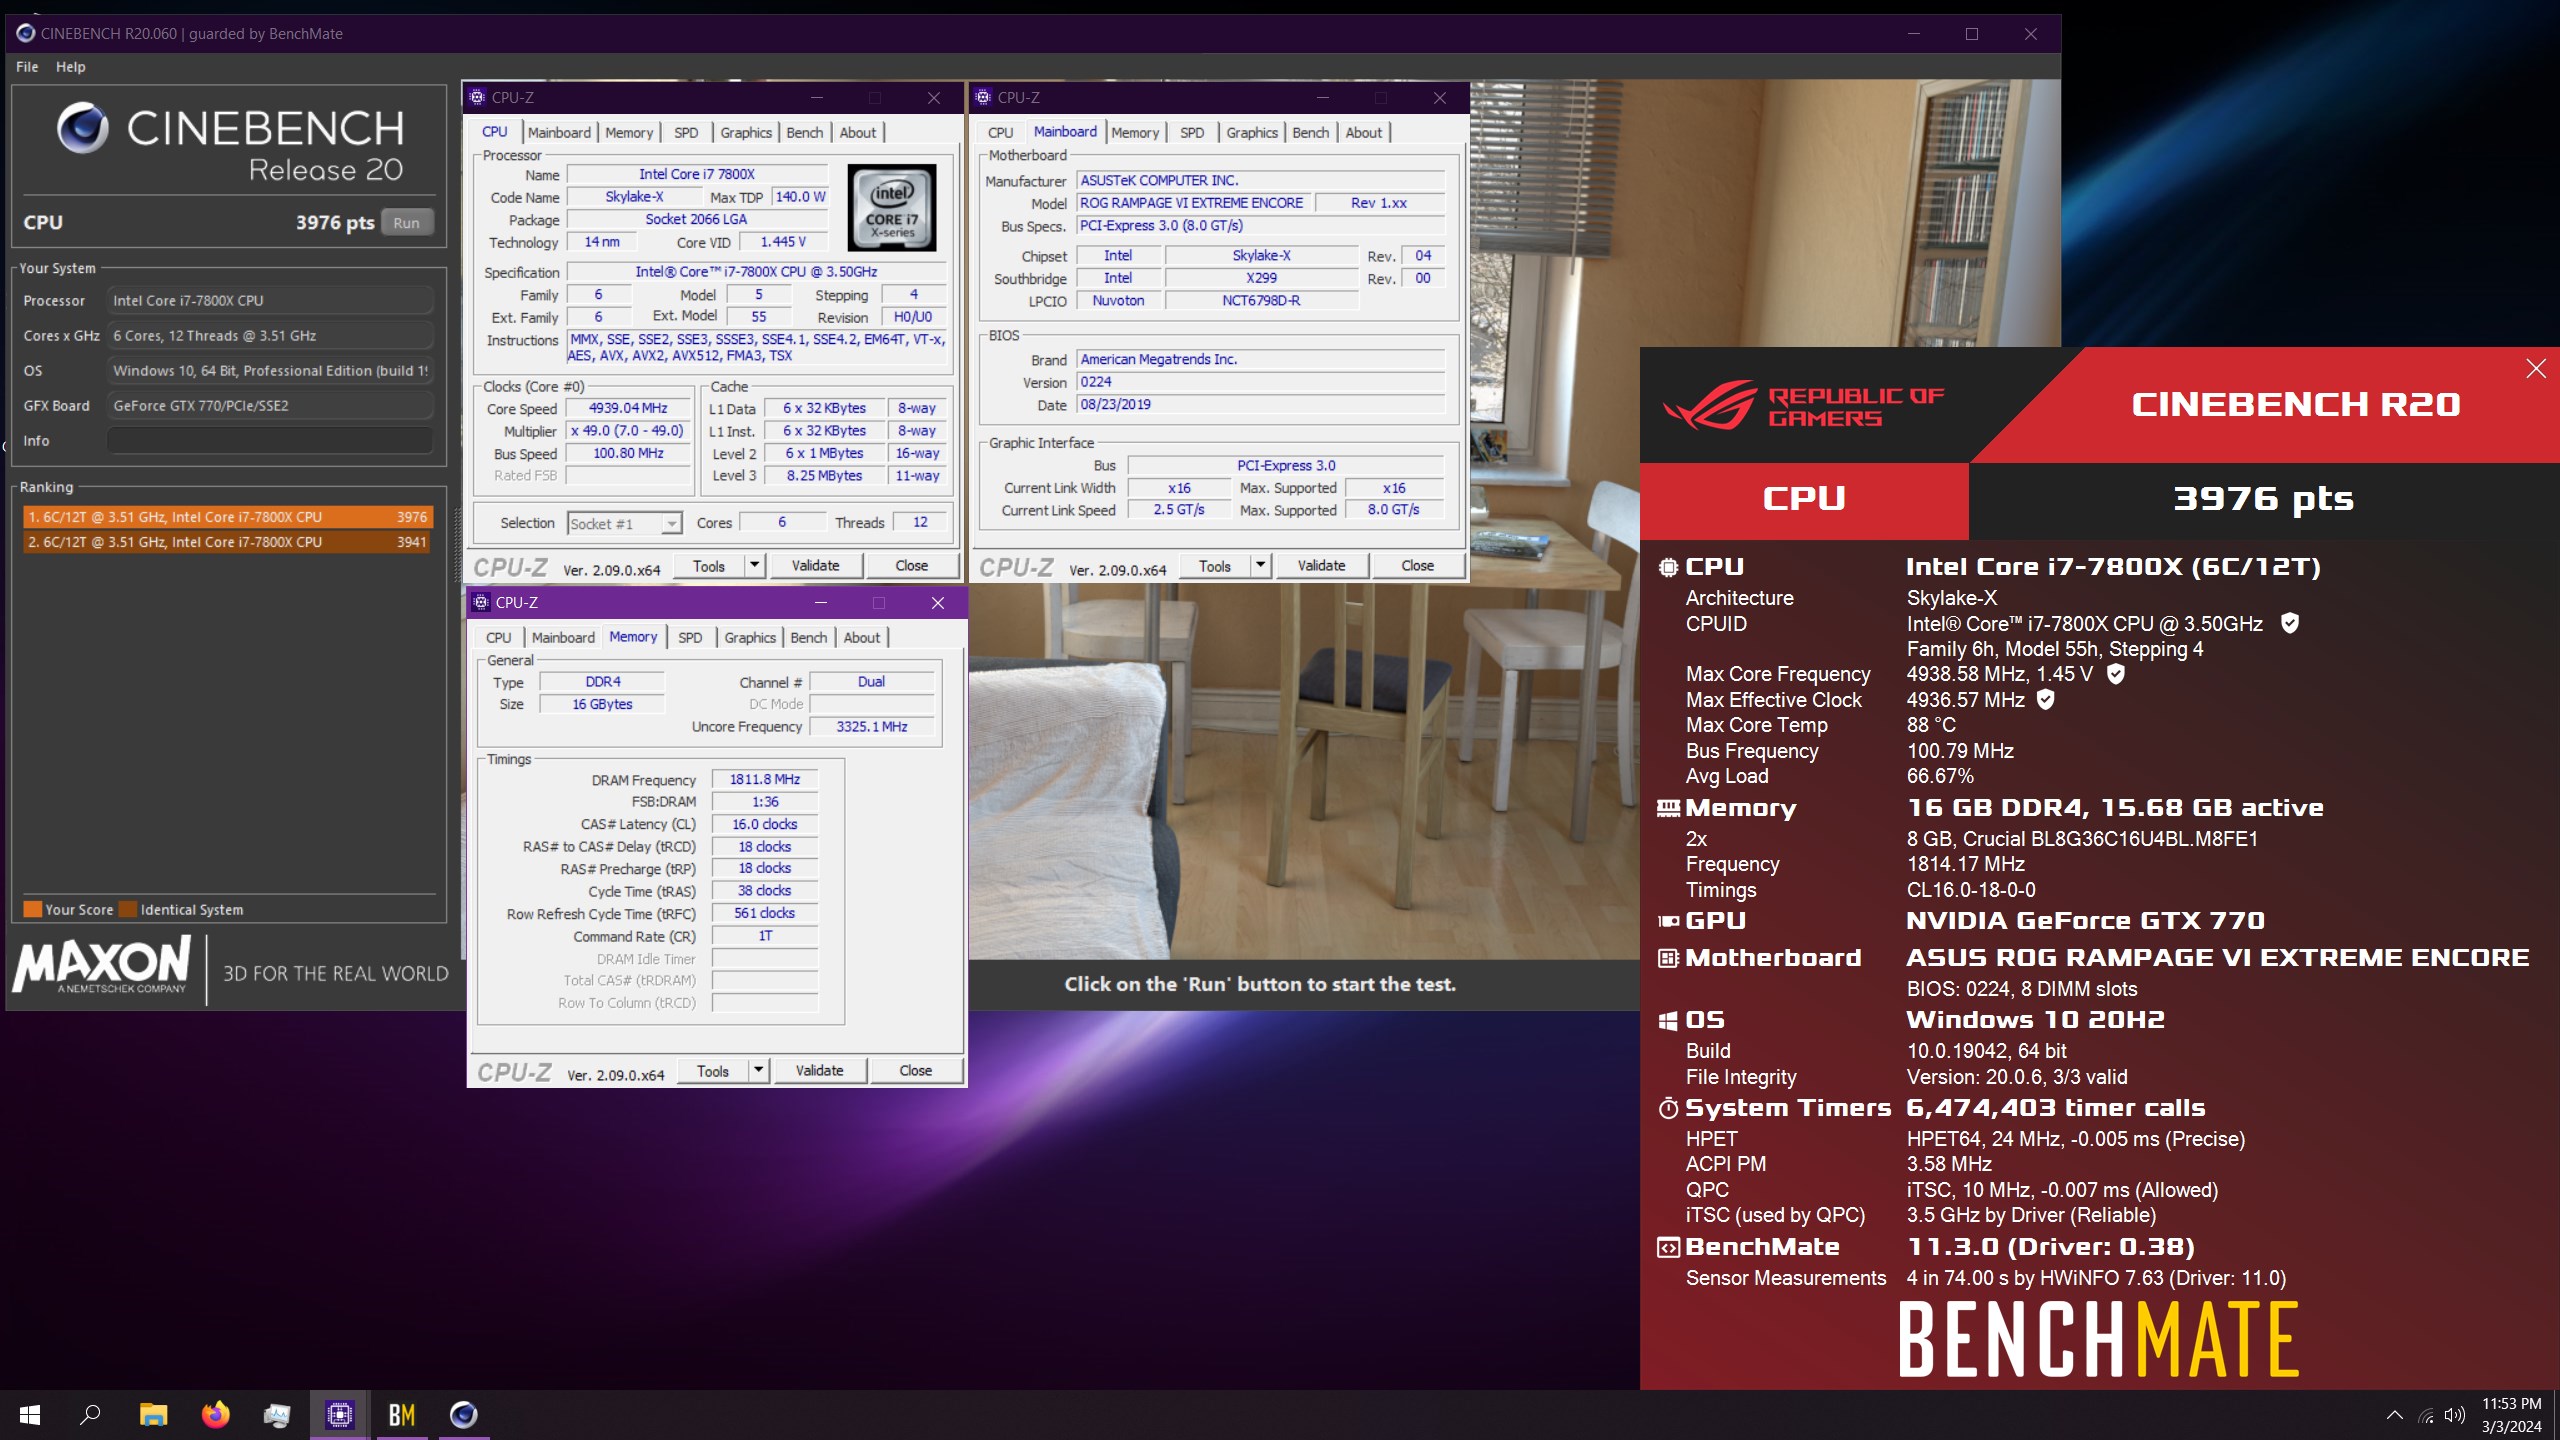Open the Help menu in Cinebench
The image size is (2560, 1440).
70,67
